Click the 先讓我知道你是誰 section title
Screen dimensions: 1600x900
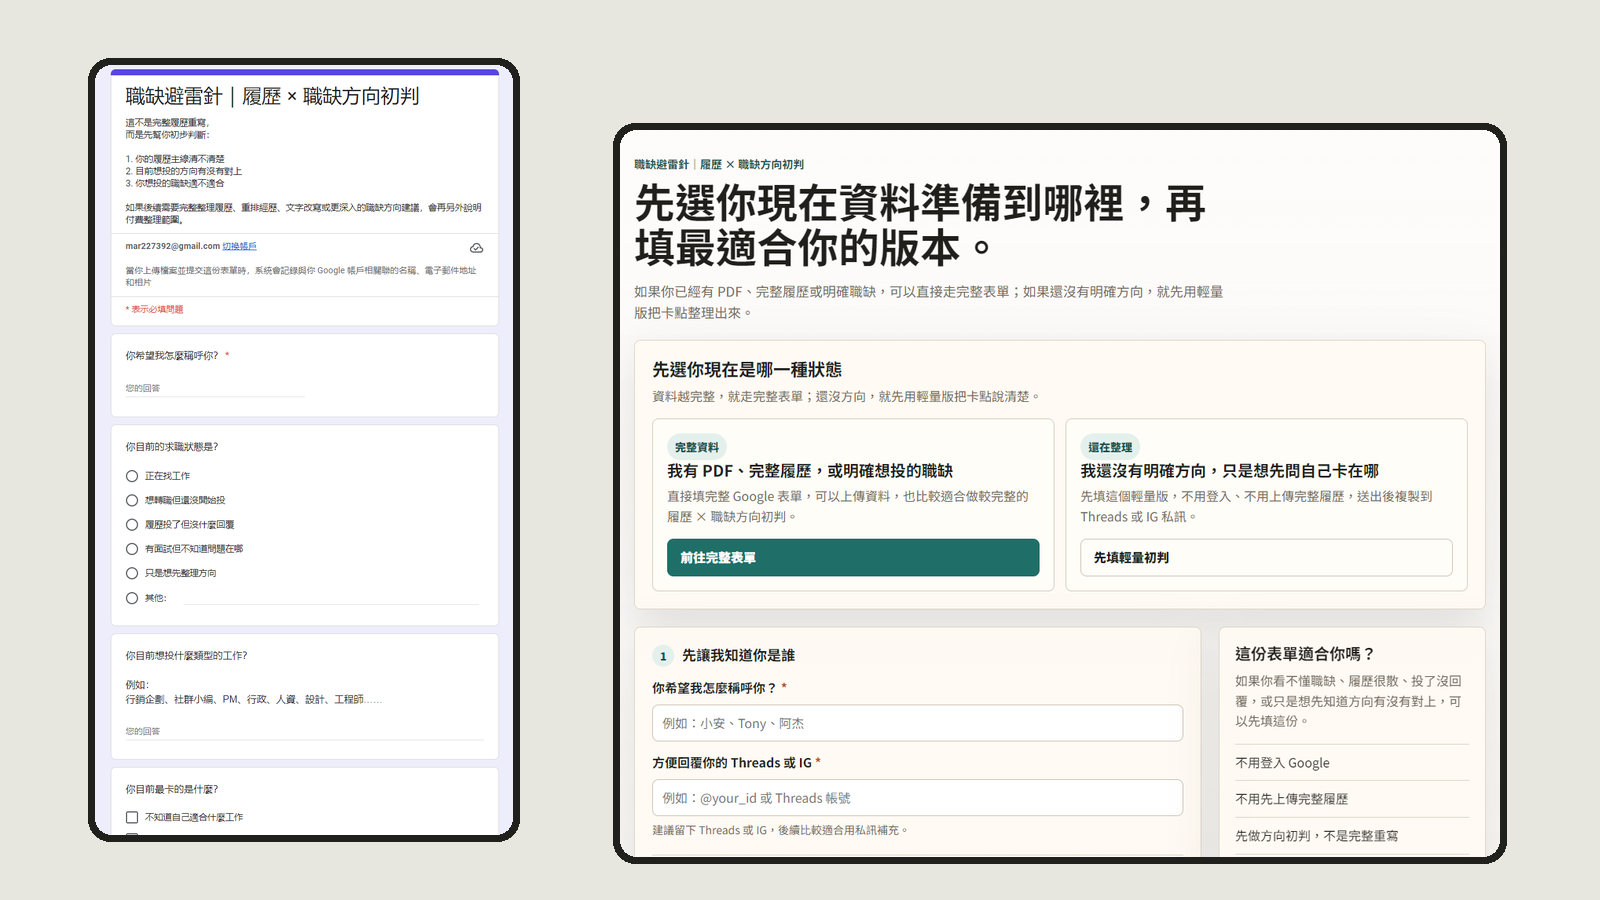point(738,656)
